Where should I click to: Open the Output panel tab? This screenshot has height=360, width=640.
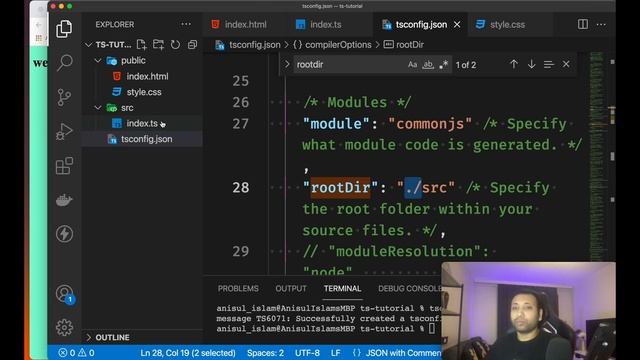pos(291,289)
